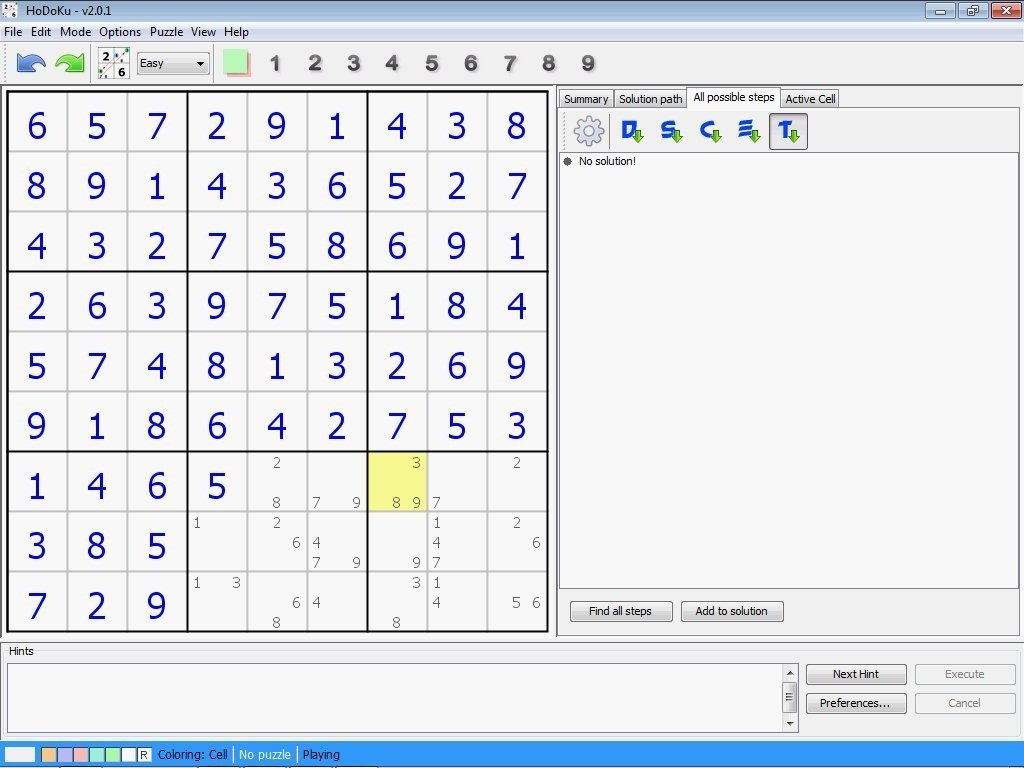Click the R reset coloring button

(144, 755)
